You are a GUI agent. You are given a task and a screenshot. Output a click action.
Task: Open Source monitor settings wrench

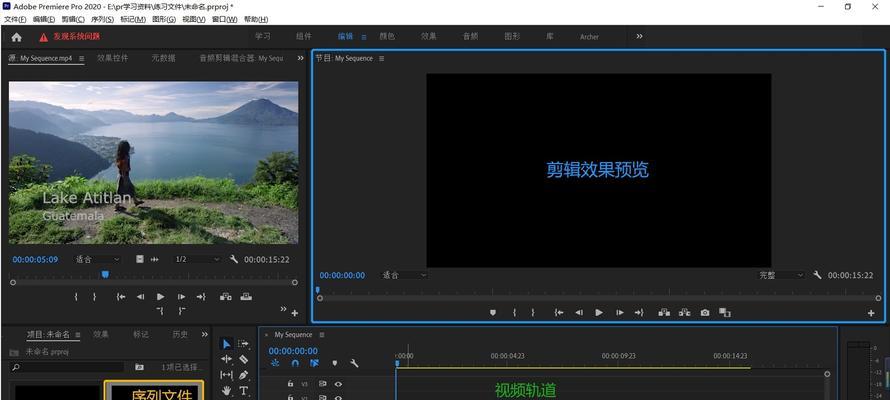234,259
